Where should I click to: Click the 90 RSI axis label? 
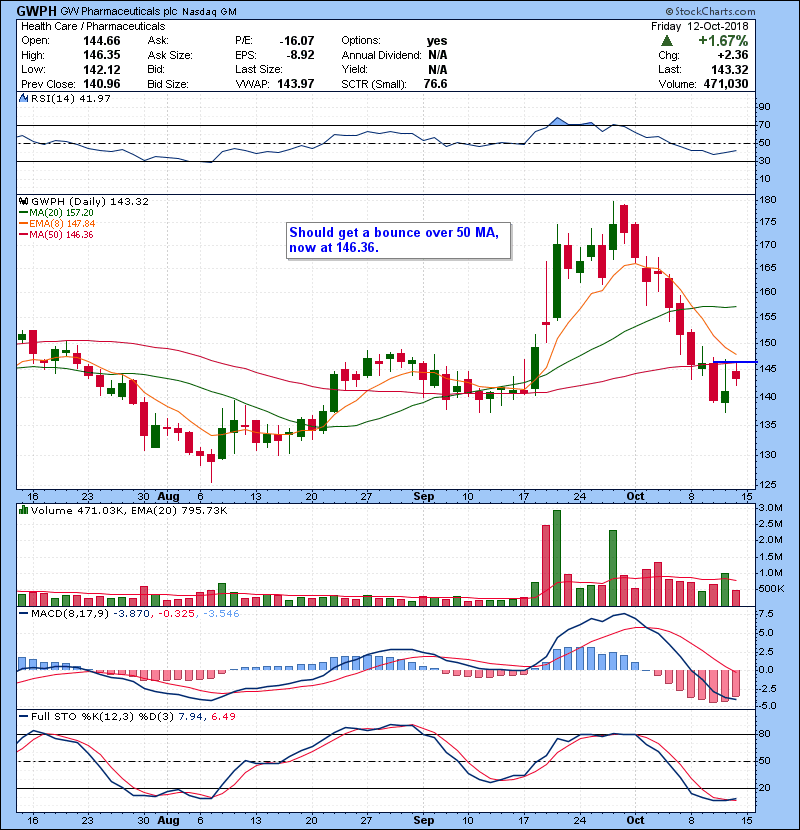765,107
